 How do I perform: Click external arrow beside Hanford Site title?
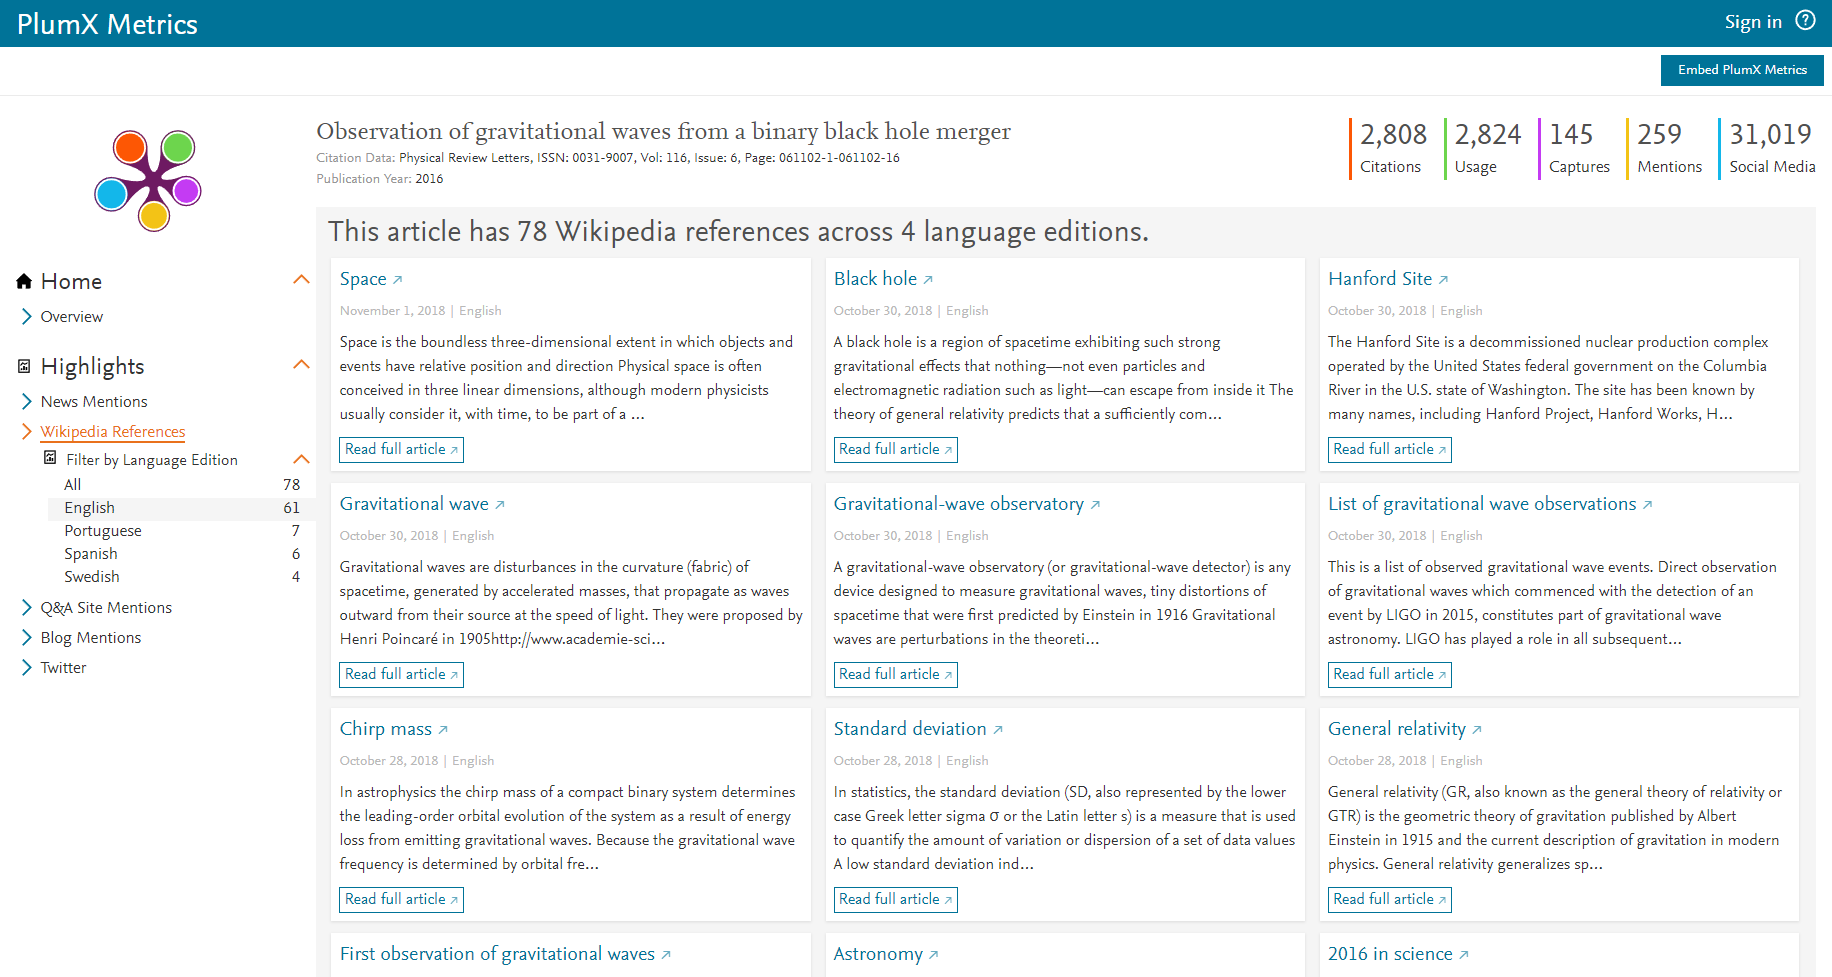click(x=1443, y=280)
